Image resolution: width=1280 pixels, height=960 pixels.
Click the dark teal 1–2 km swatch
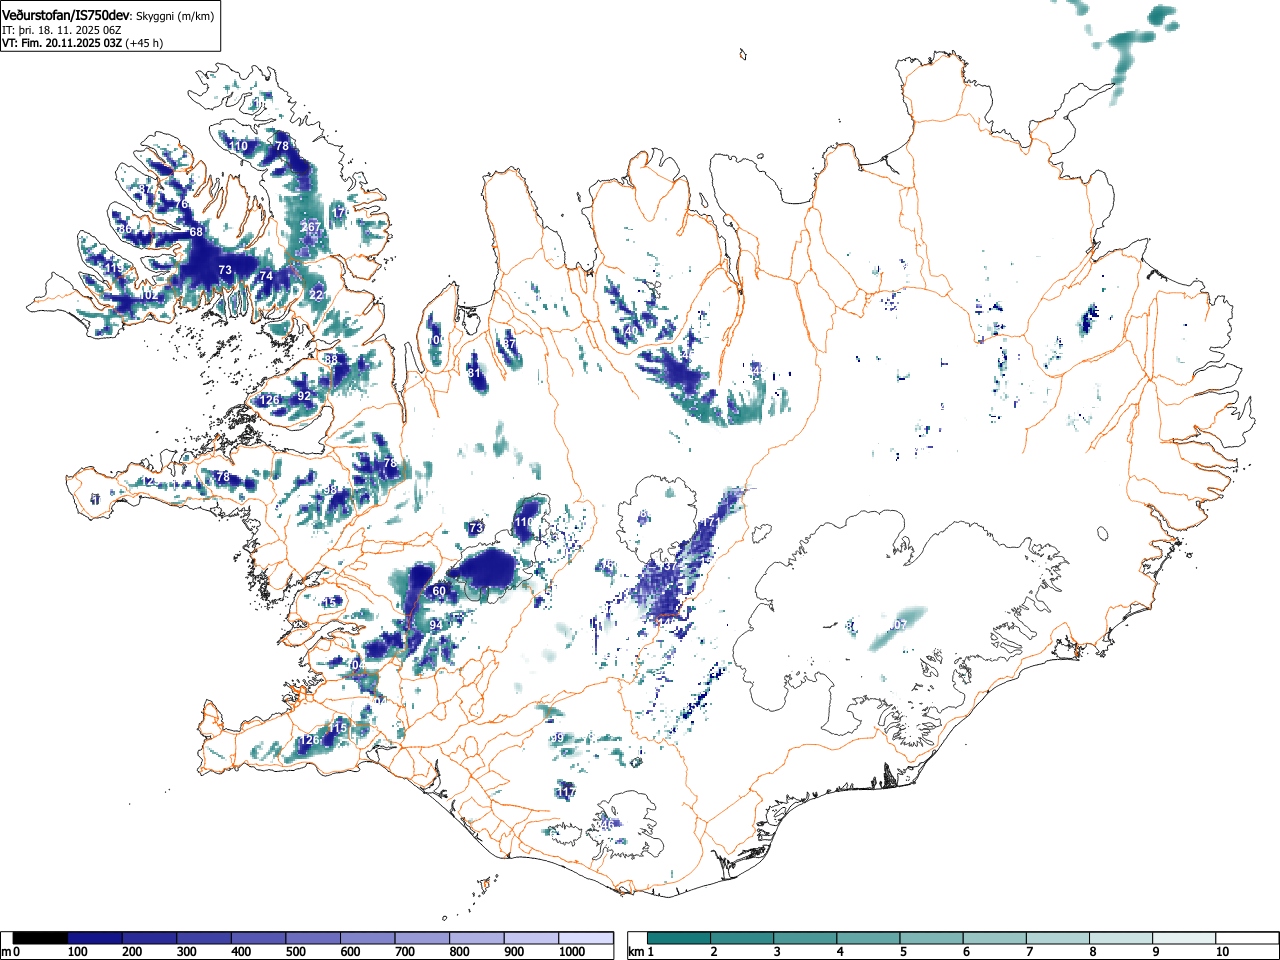(679, 938)
